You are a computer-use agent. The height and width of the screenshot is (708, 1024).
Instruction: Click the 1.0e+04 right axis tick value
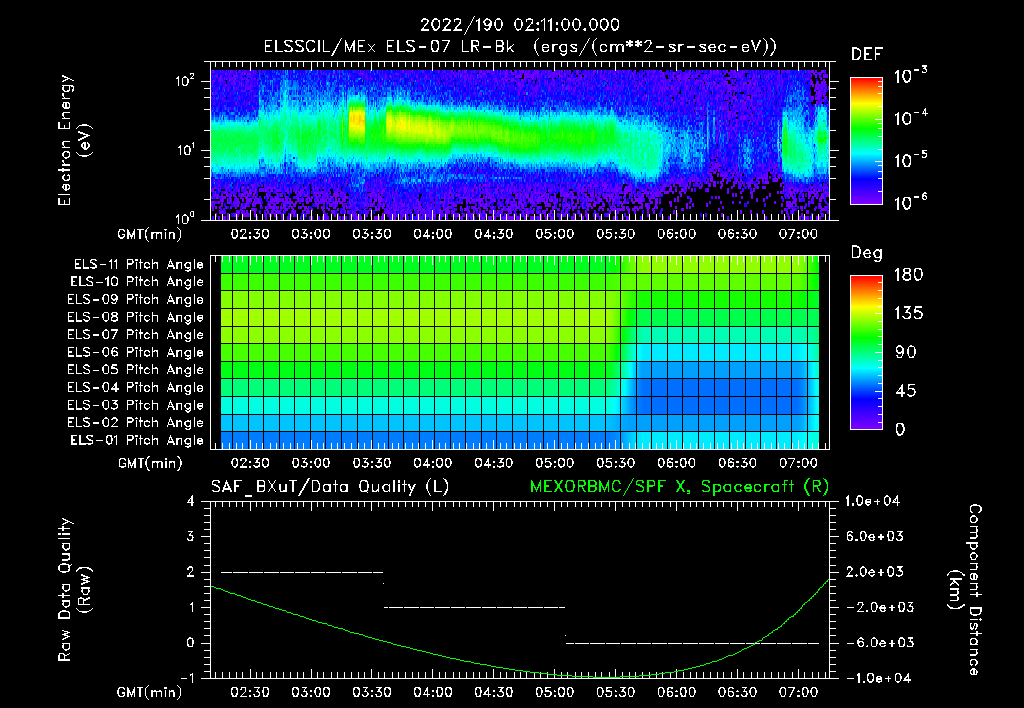coord(872,501)
